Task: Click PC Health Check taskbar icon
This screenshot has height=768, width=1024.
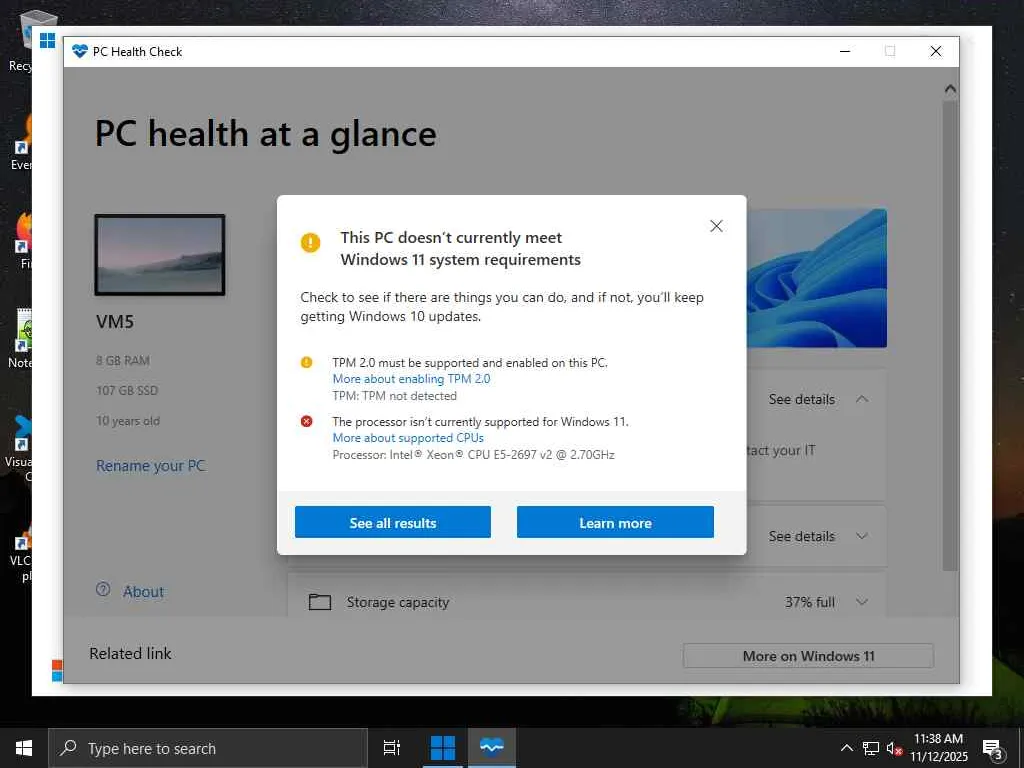Action: point(492,748)
